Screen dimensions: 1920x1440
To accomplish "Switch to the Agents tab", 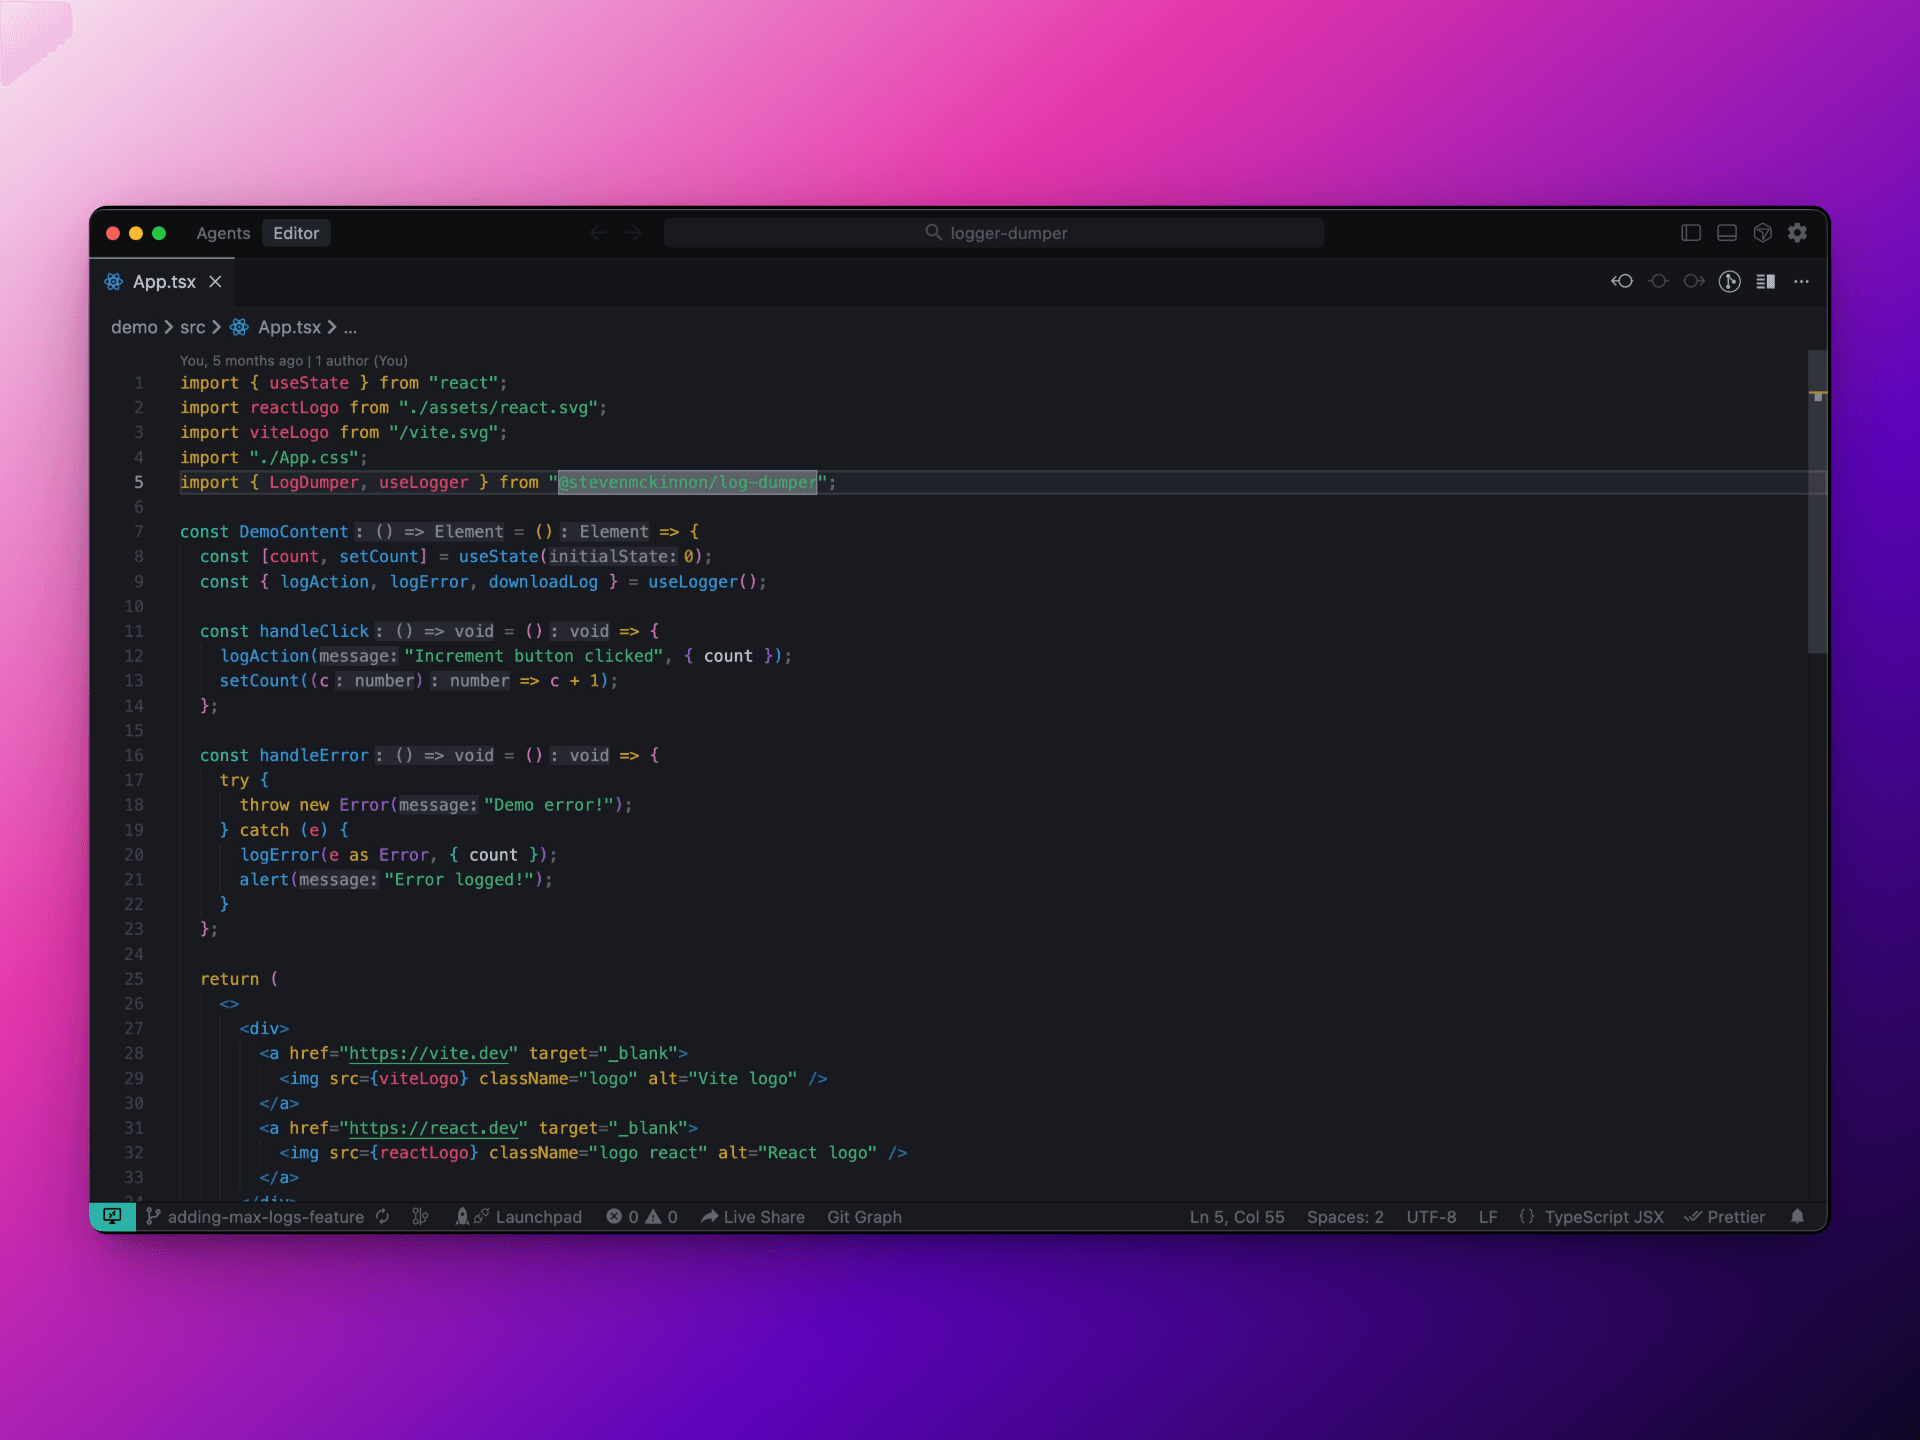I will tap(223, 233).
